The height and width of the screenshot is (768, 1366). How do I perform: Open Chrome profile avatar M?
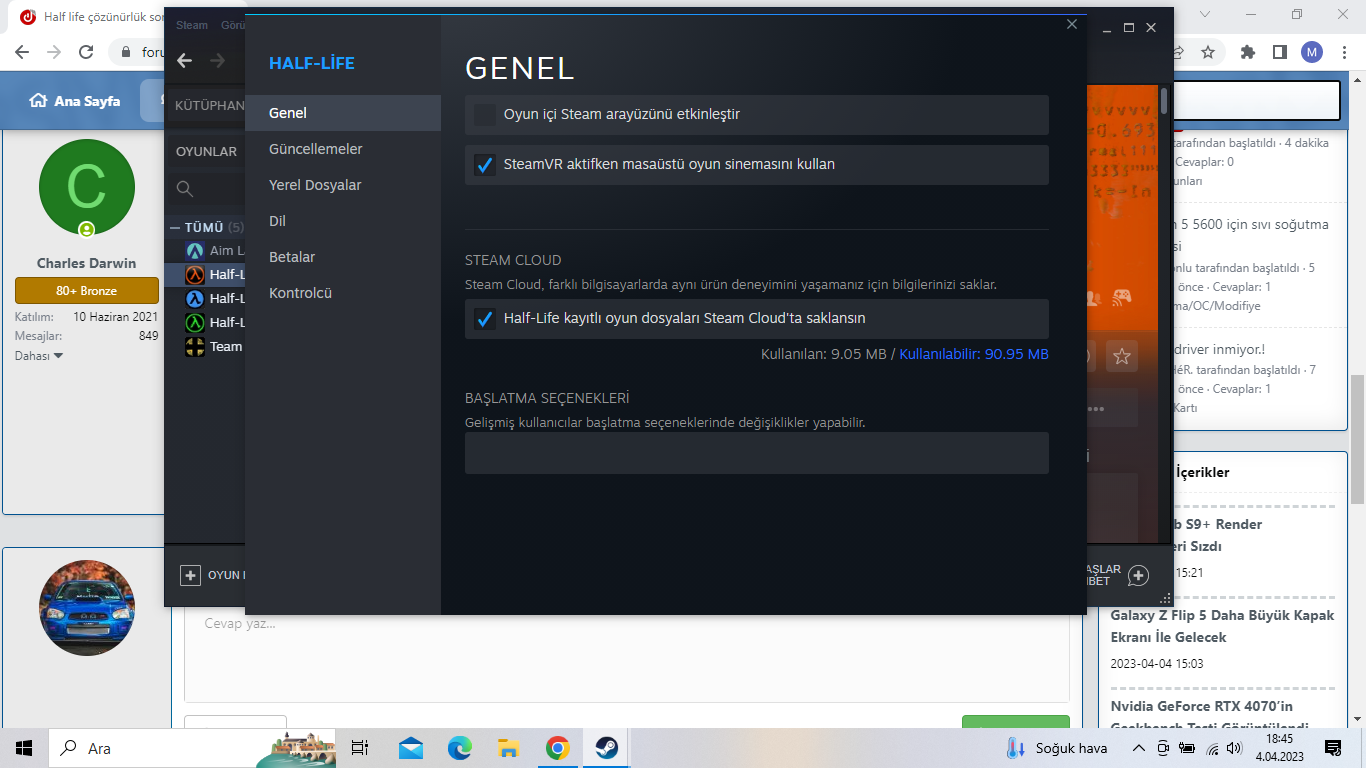(1312, 52)
